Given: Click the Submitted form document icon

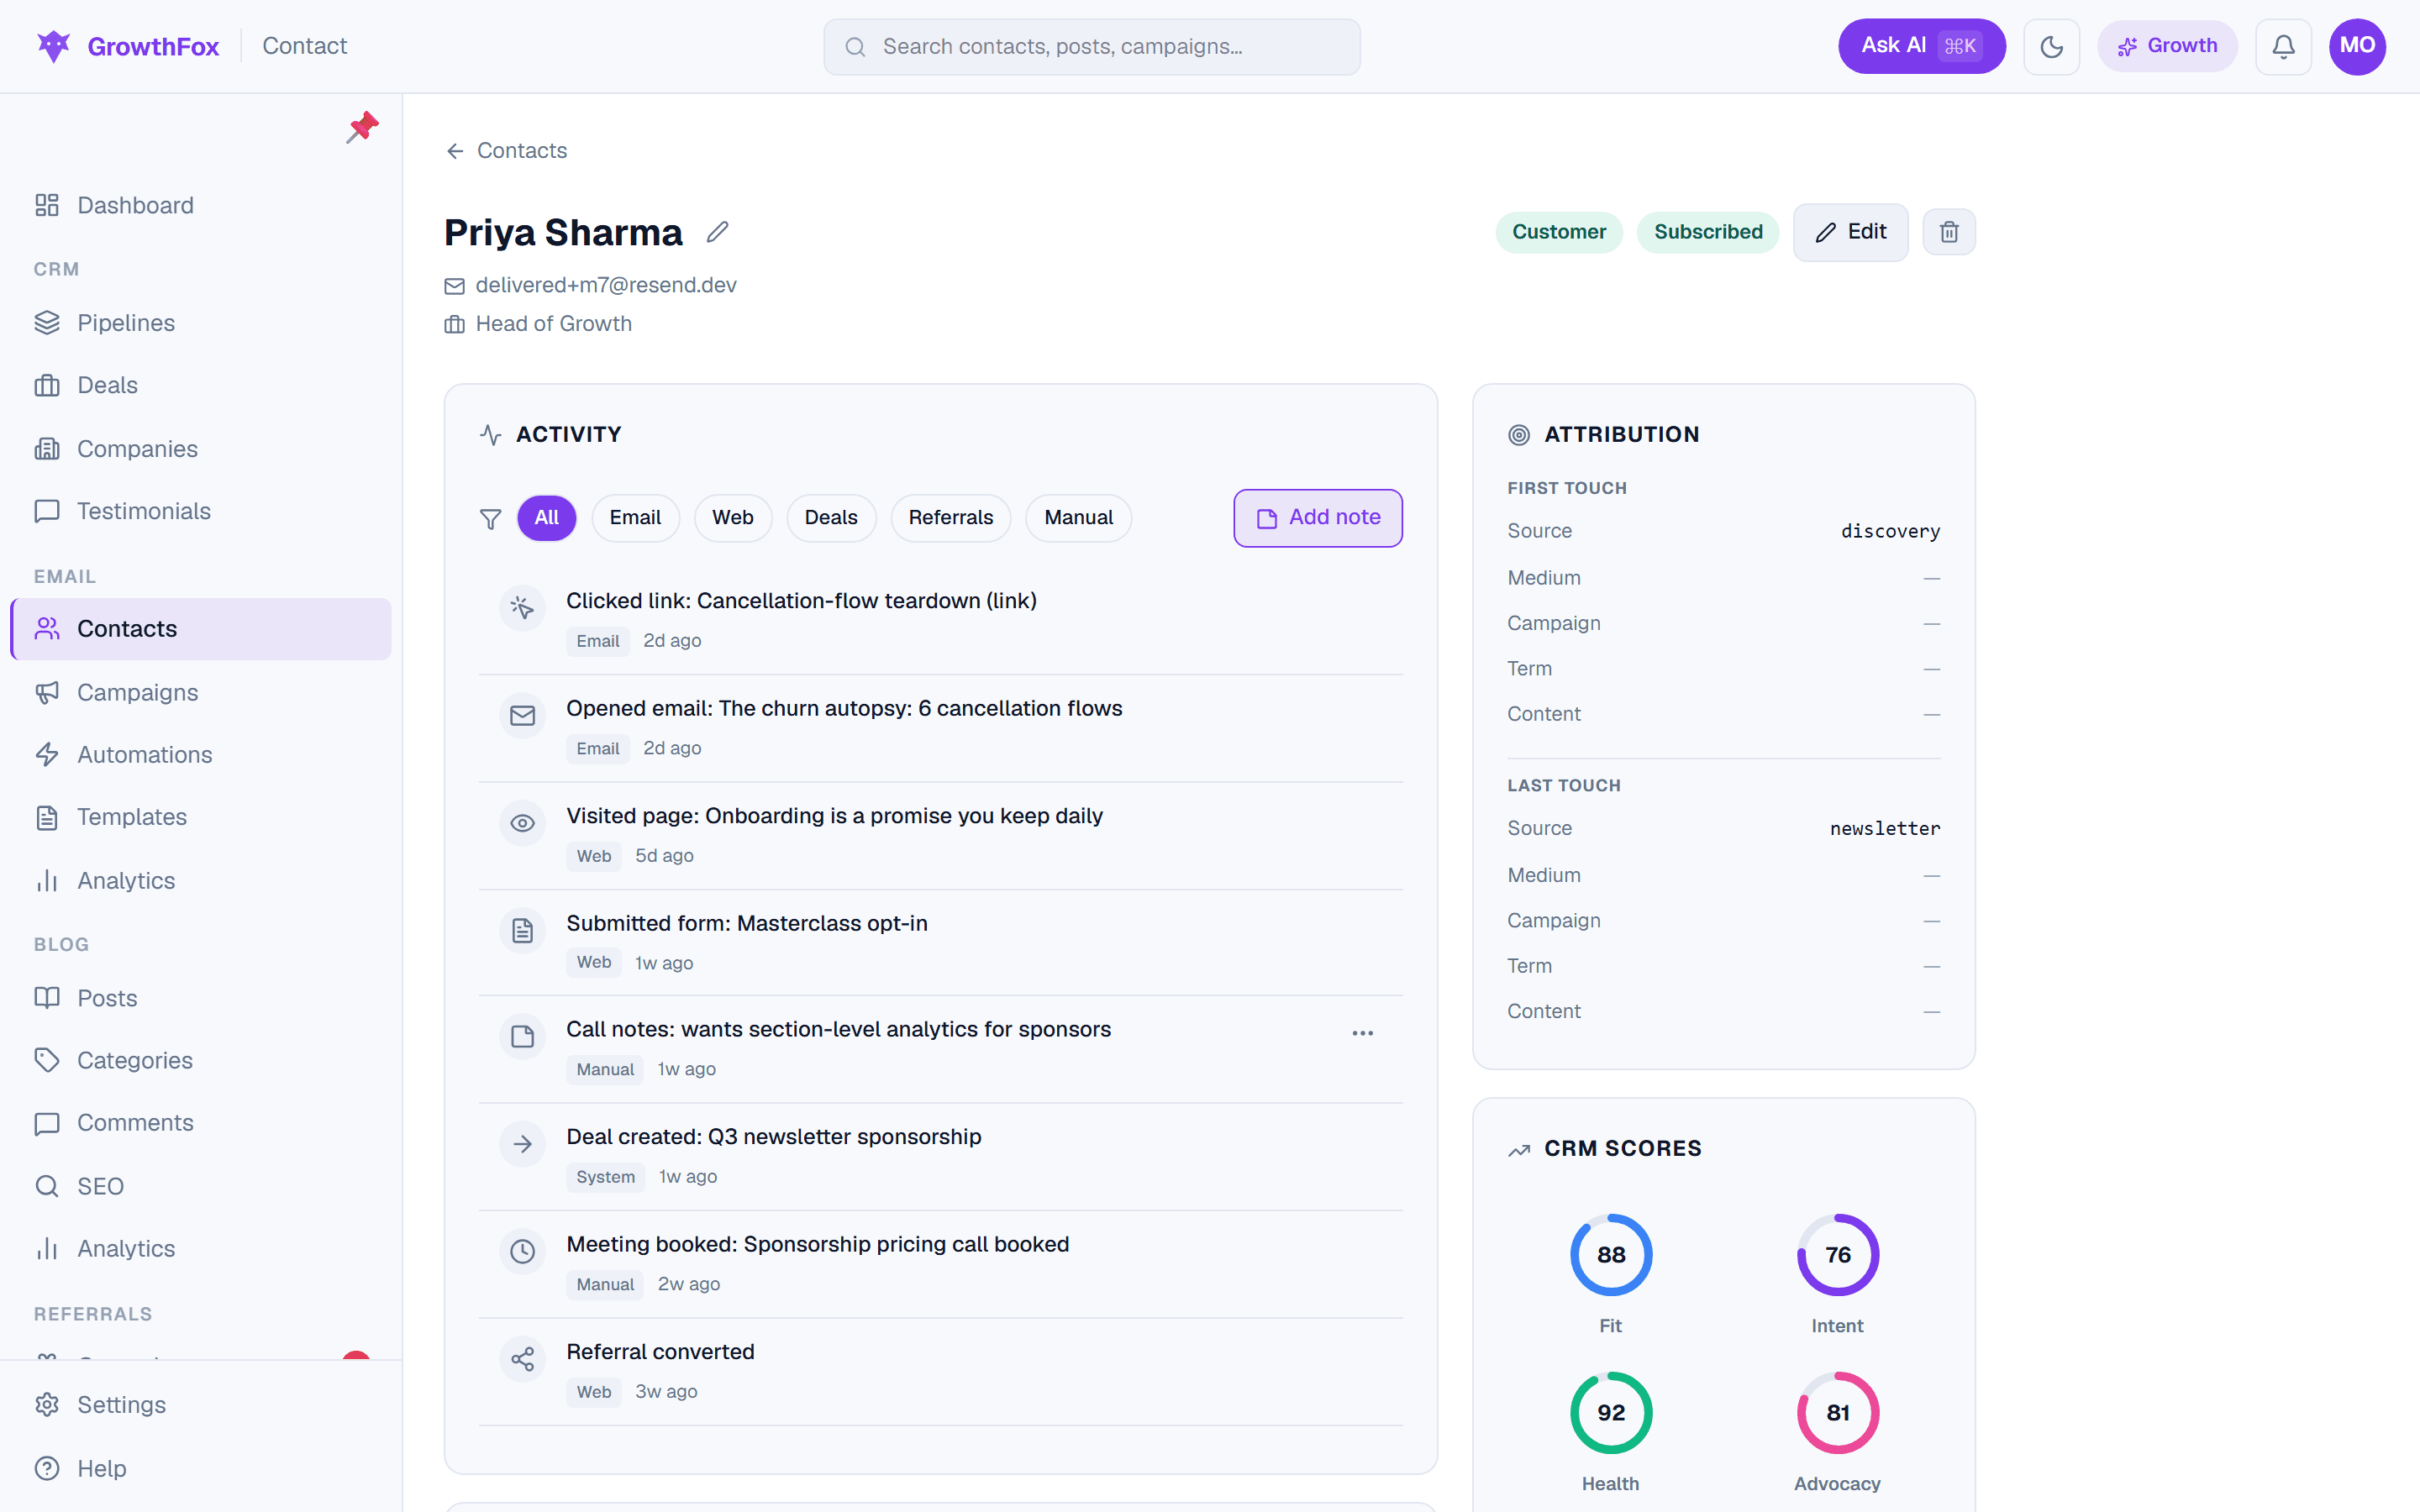Looking at the screenshot, I should click(522, 931).
